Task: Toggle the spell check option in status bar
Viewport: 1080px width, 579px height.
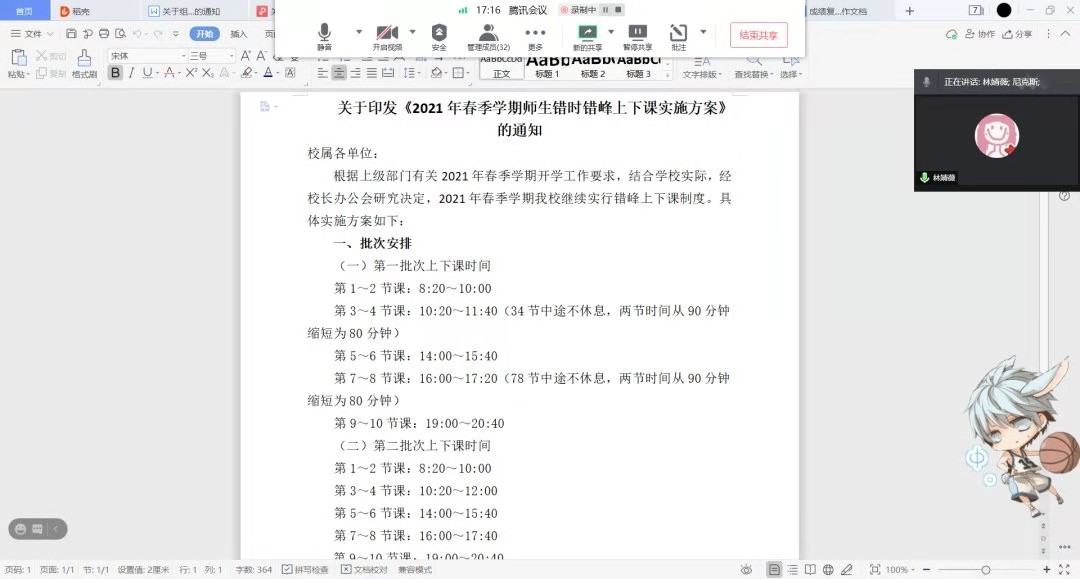Action: pos(305,569)
